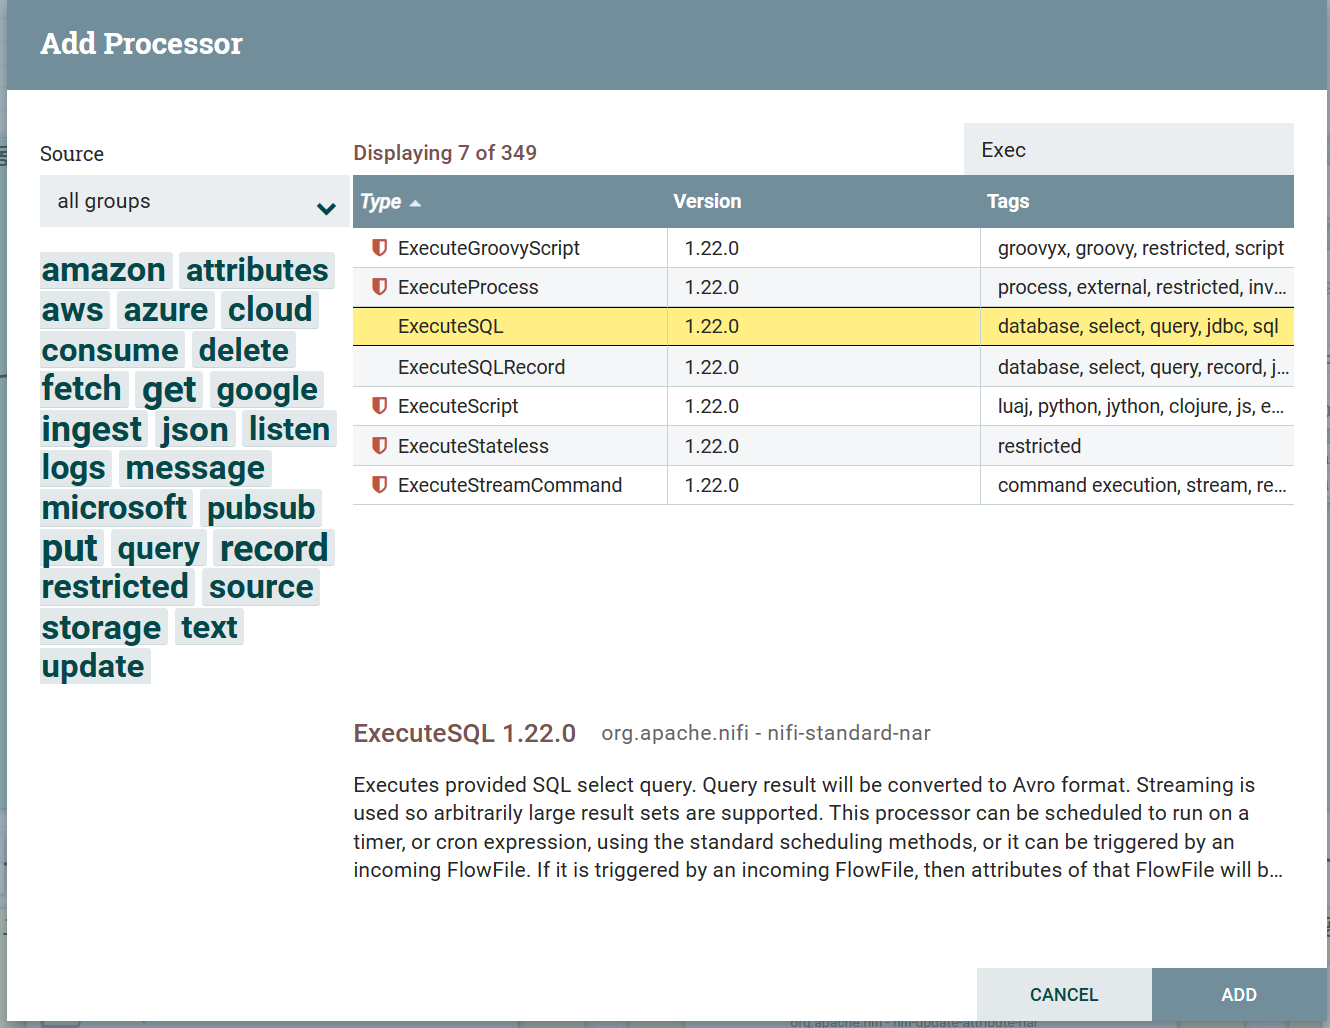The image size is (1330, 1028).
Task: Click the Exec filter input field
Action: click(1129, 149)
